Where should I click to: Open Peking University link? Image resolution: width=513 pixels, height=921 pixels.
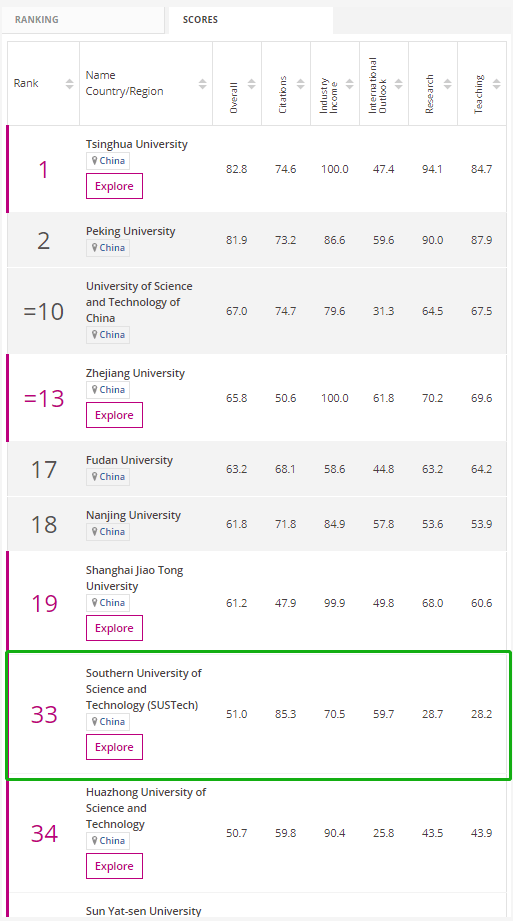pos(130,231)
